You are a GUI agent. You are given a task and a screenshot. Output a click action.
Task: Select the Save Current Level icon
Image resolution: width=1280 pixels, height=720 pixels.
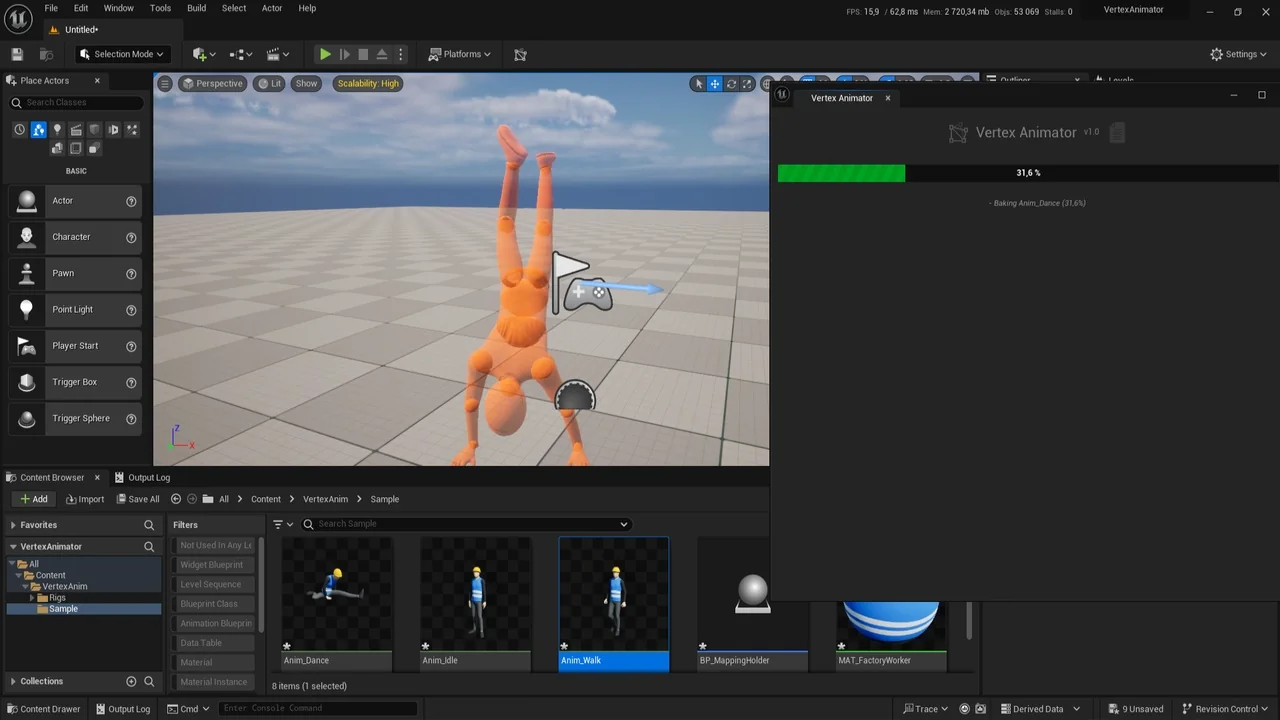(16, 54)
